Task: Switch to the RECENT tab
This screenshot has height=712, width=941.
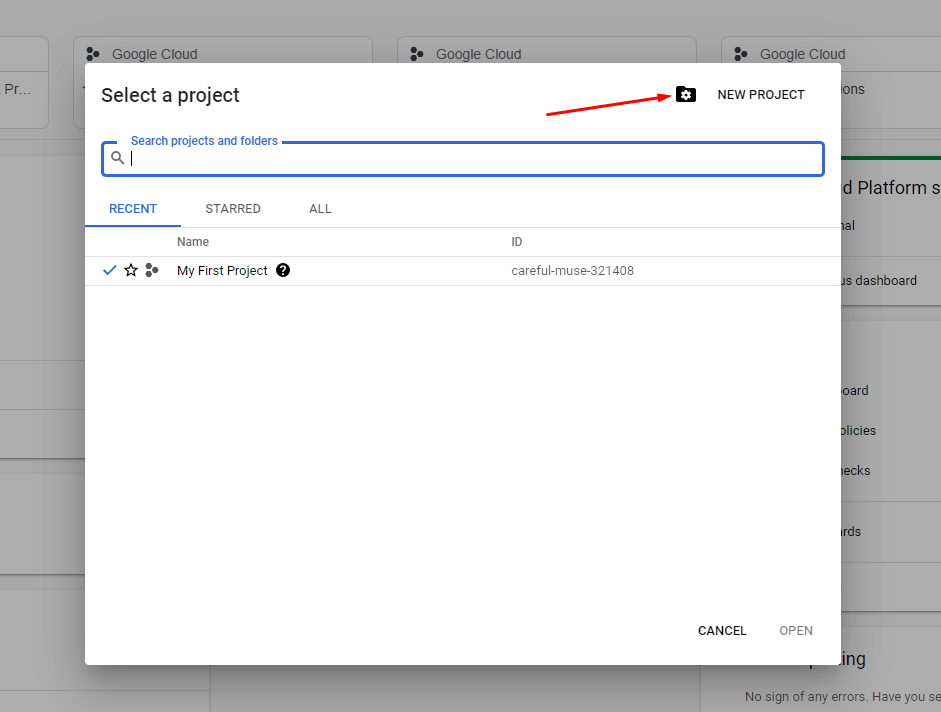Action: pos(133,209)
